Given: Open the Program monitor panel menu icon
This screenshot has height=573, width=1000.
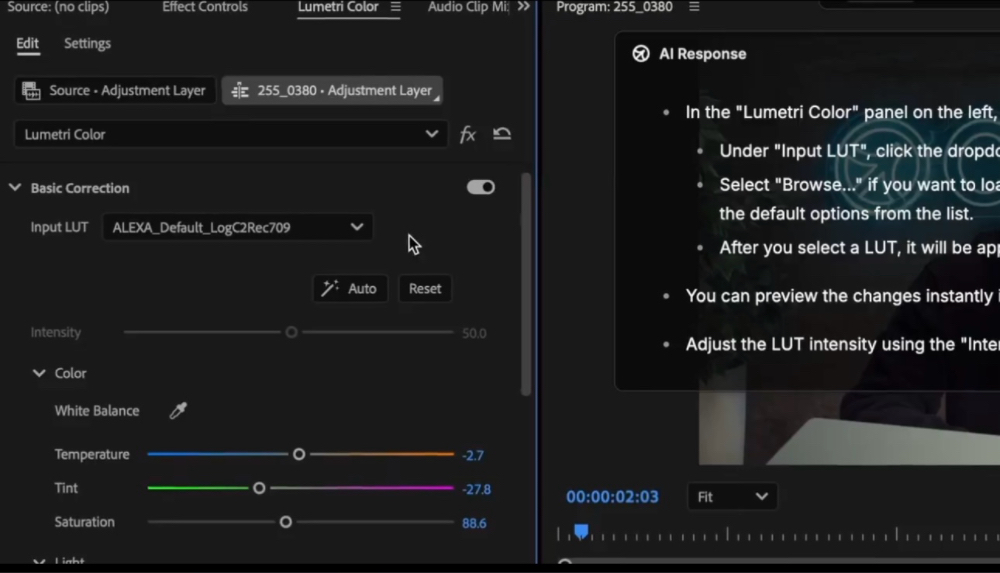Looking at the screenshot, I should pyautogui.click(x=694, y=7).
